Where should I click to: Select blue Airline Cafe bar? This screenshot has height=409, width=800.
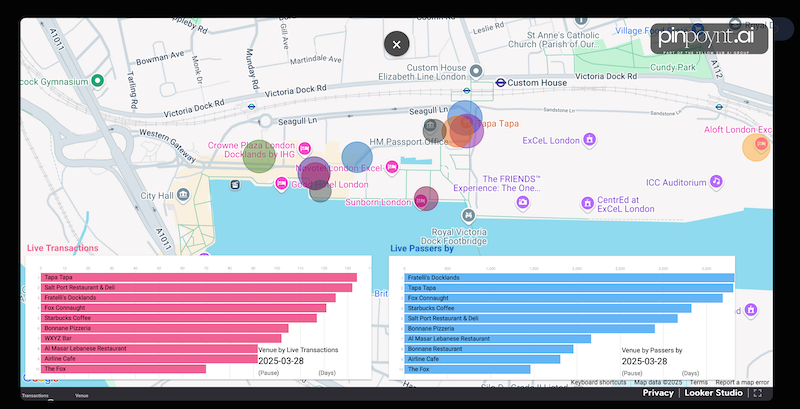482,359
